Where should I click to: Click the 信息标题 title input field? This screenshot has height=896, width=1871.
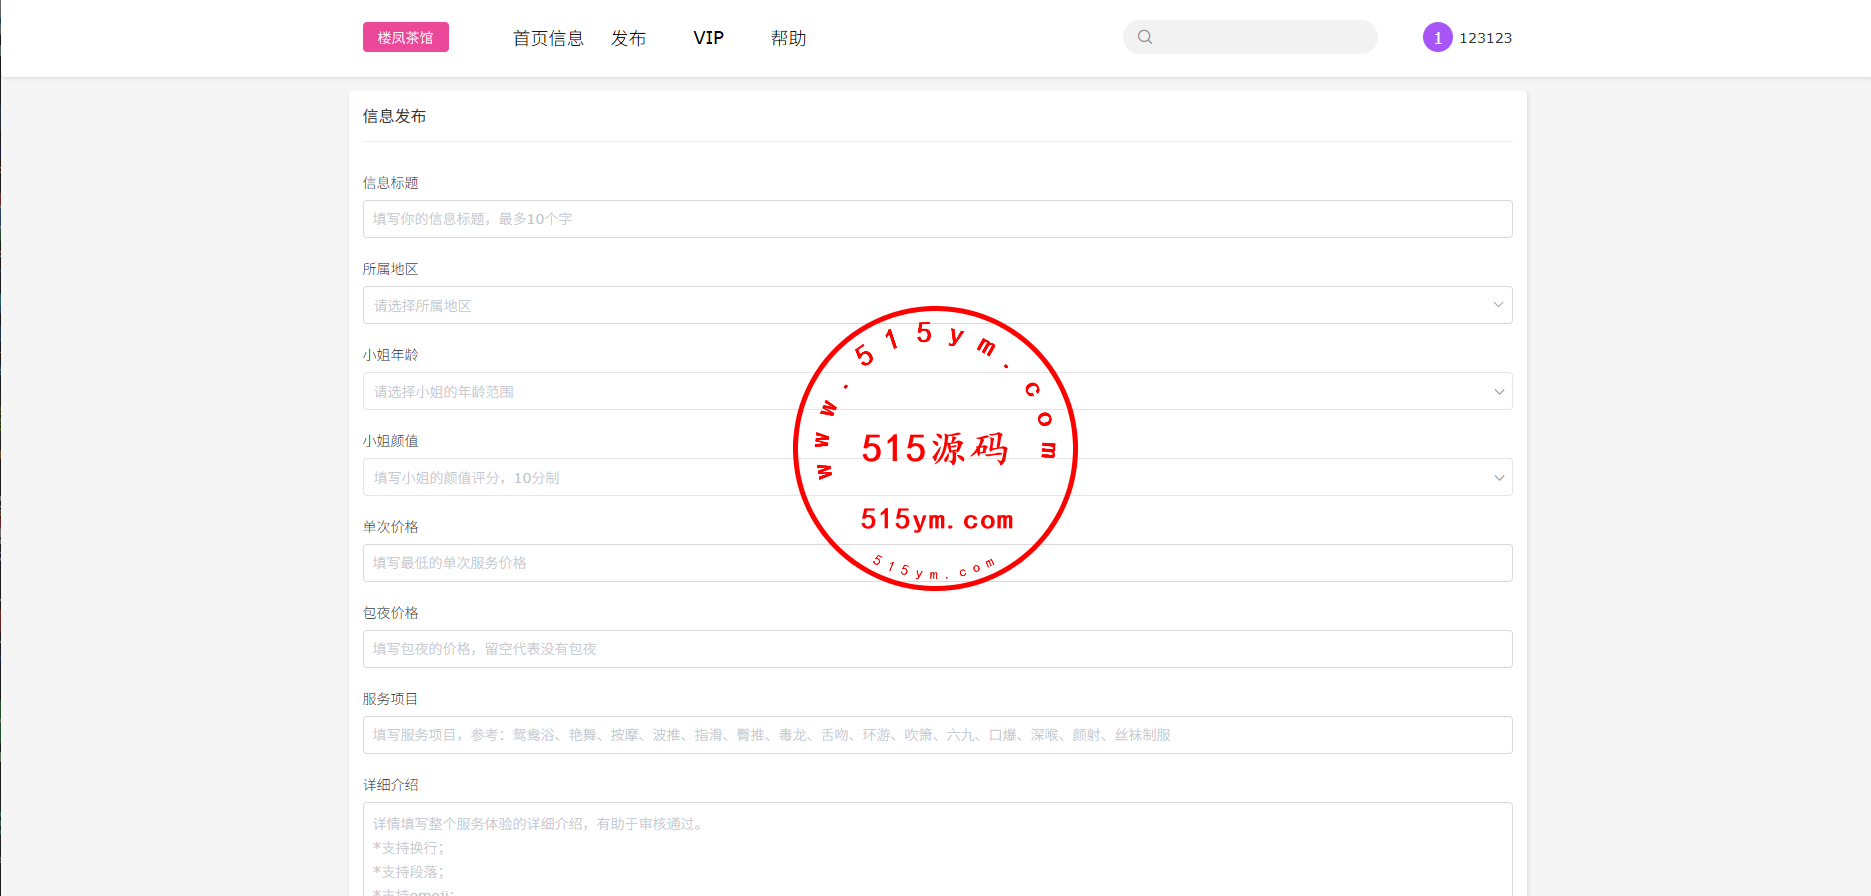click(937, 219)
